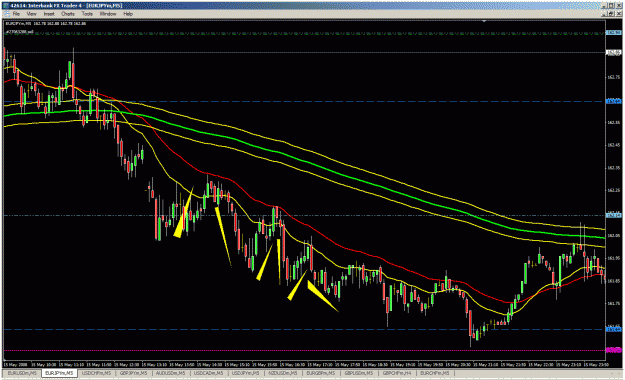This screenshot has width=625, height=380.
Task: Click the 162.75 price scale label
Action: click(614, 77)
